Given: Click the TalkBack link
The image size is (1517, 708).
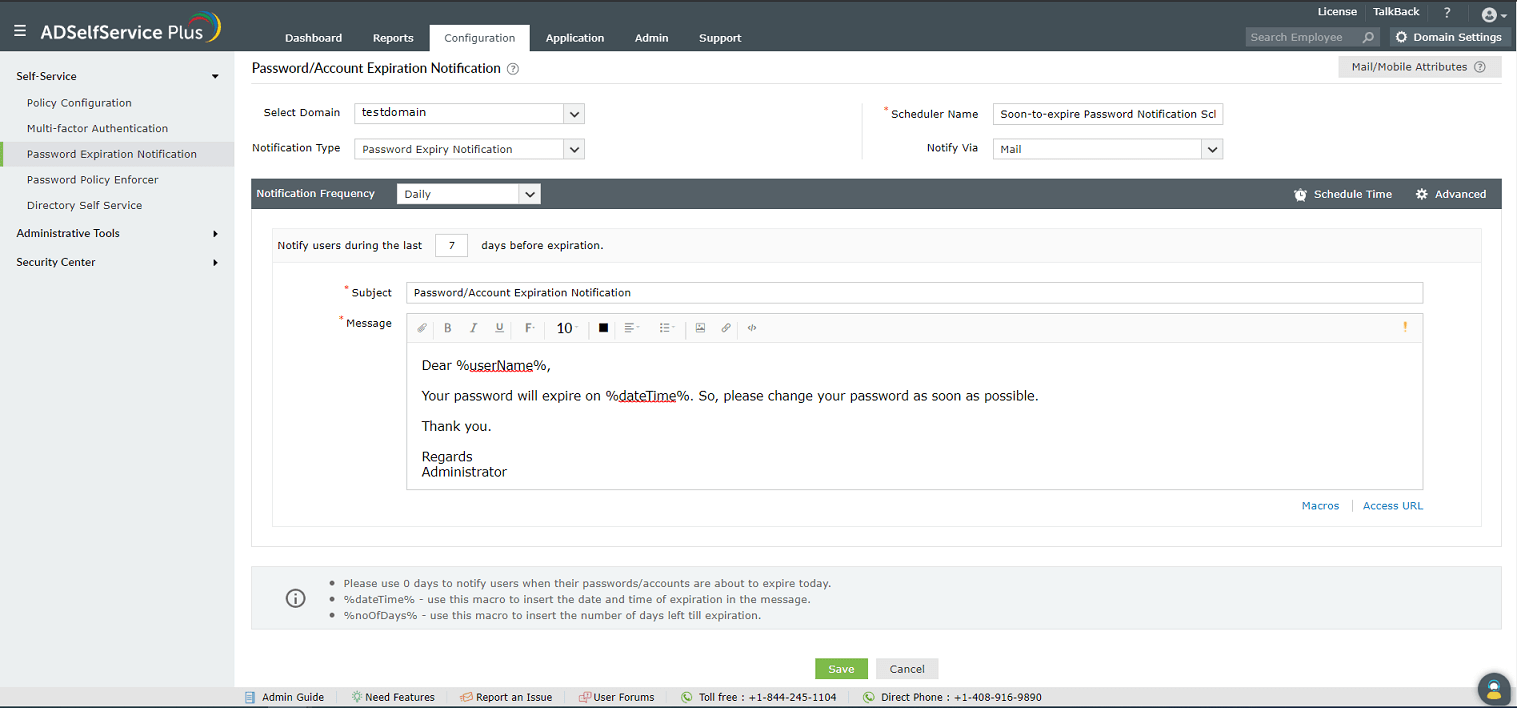Looking at the screenshot, I should pos(1396,12).
